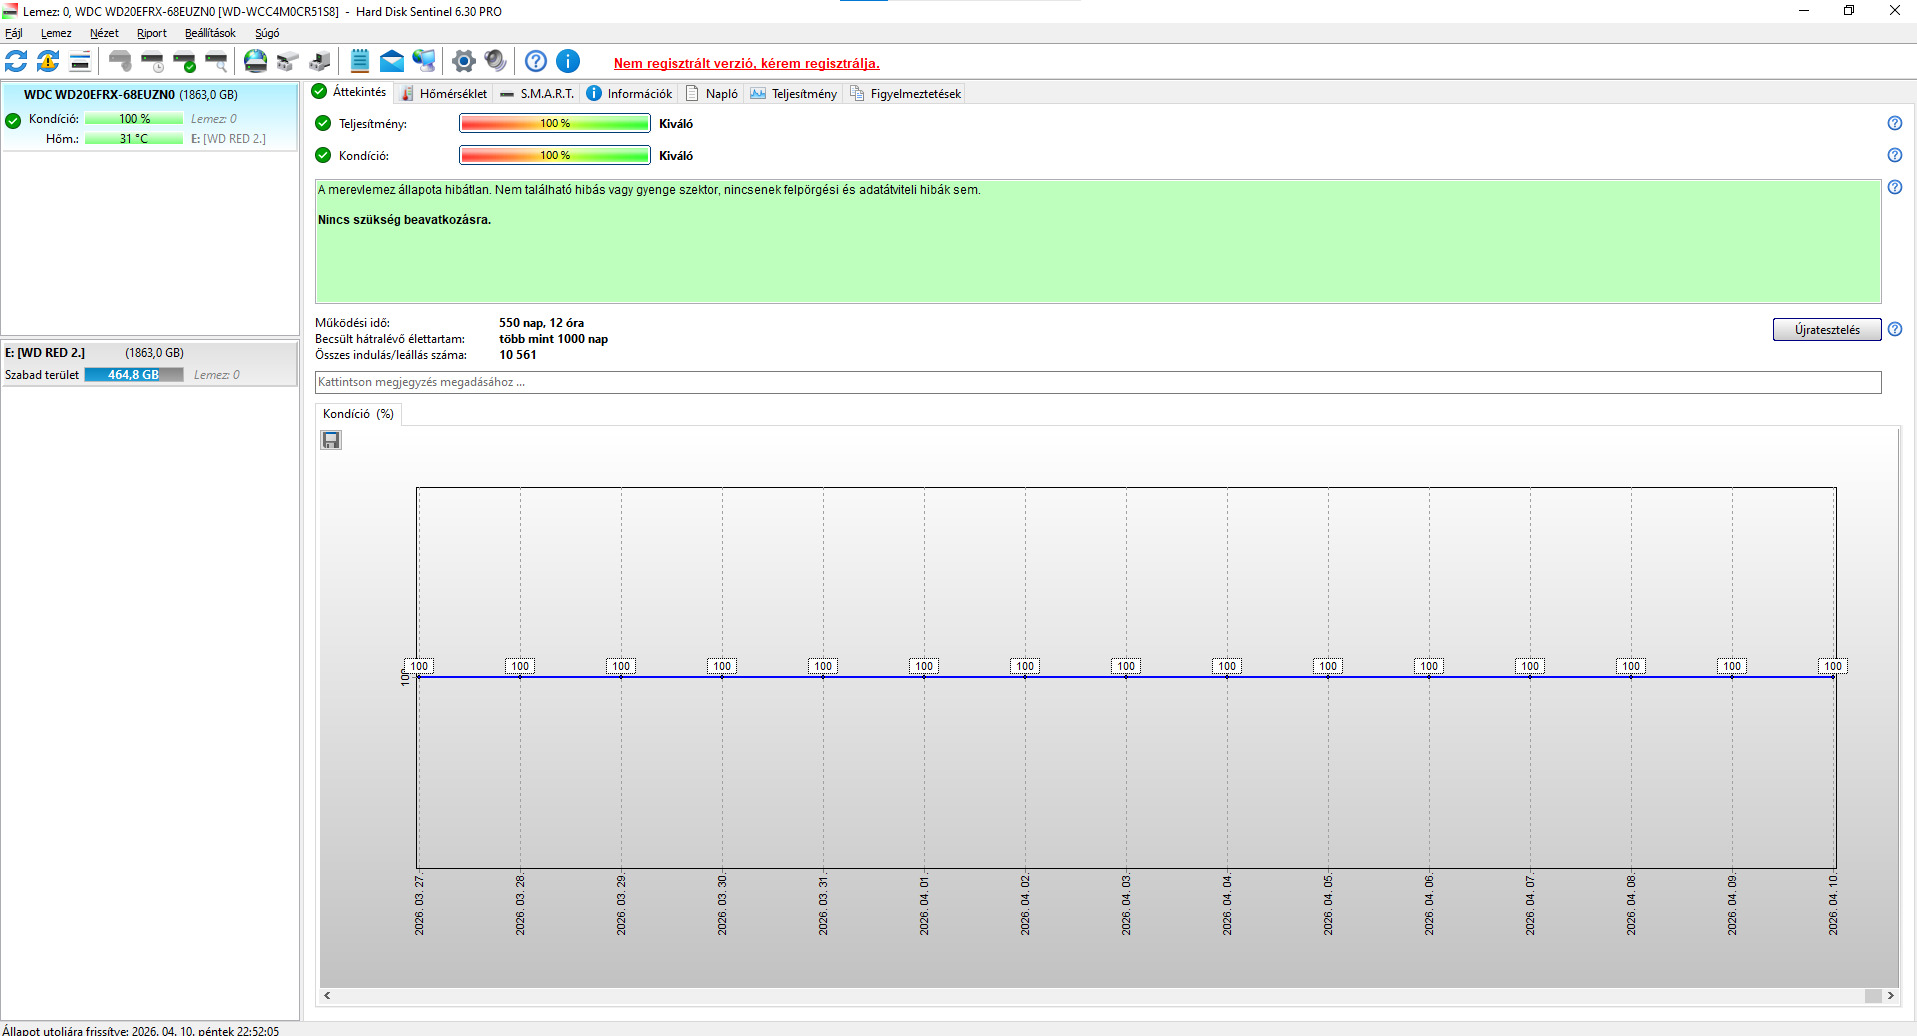
Task: Click the Teljesítmény 100 % progress bar
Action: 555,123
